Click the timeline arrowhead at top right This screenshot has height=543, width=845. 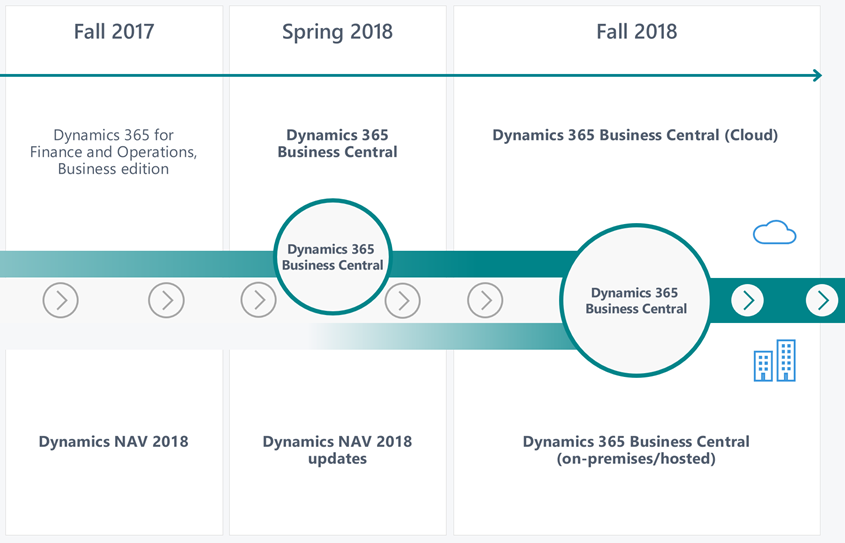(x=818, y=75)
